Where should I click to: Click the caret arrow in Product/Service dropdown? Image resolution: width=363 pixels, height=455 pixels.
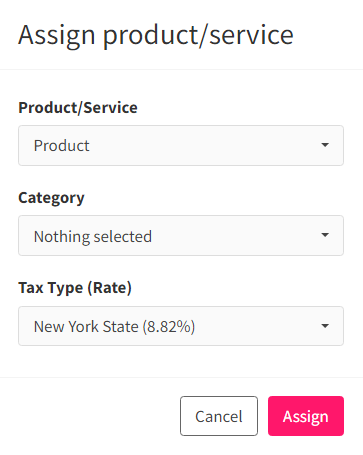pyautogui.click(x=325, y=145)
